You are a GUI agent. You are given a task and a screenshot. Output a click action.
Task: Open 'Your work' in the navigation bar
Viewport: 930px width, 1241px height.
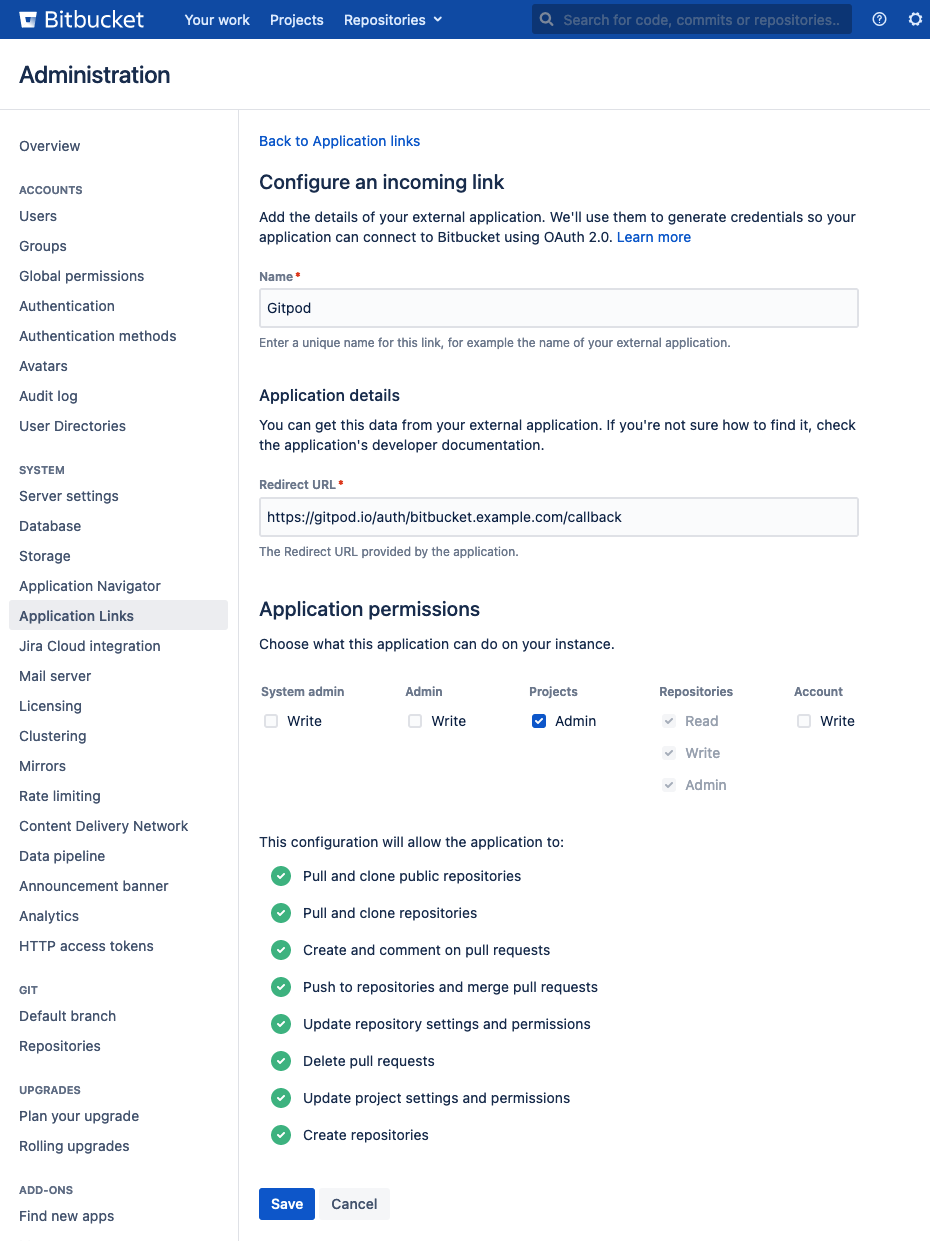coord(216,19)
